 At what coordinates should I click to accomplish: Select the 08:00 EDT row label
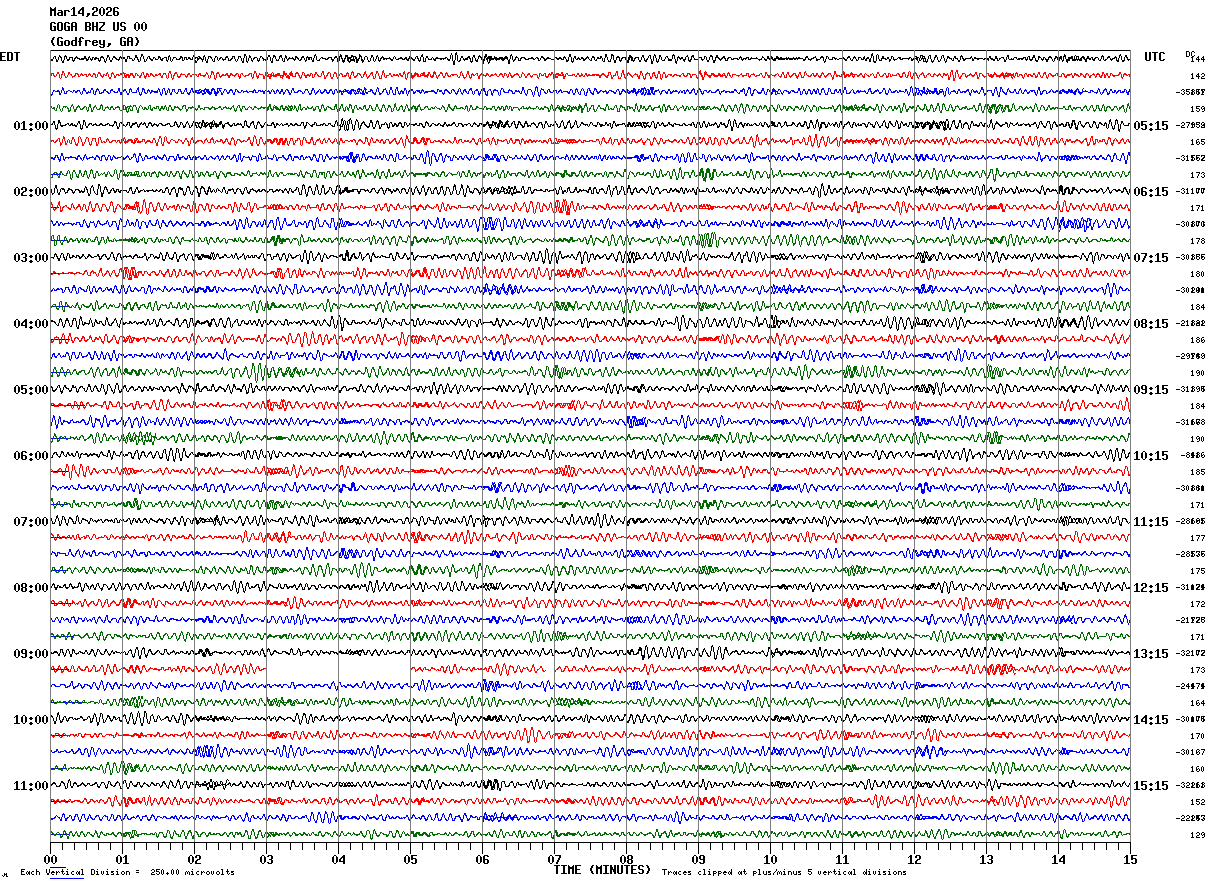(30, 588)
